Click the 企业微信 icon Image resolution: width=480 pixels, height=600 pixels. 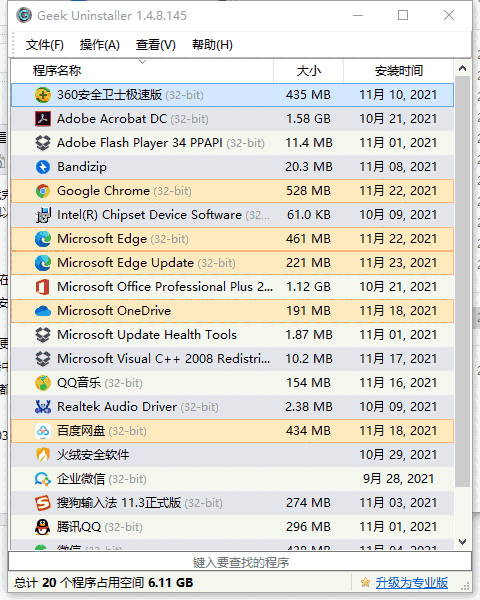click(x=43, y=479)
